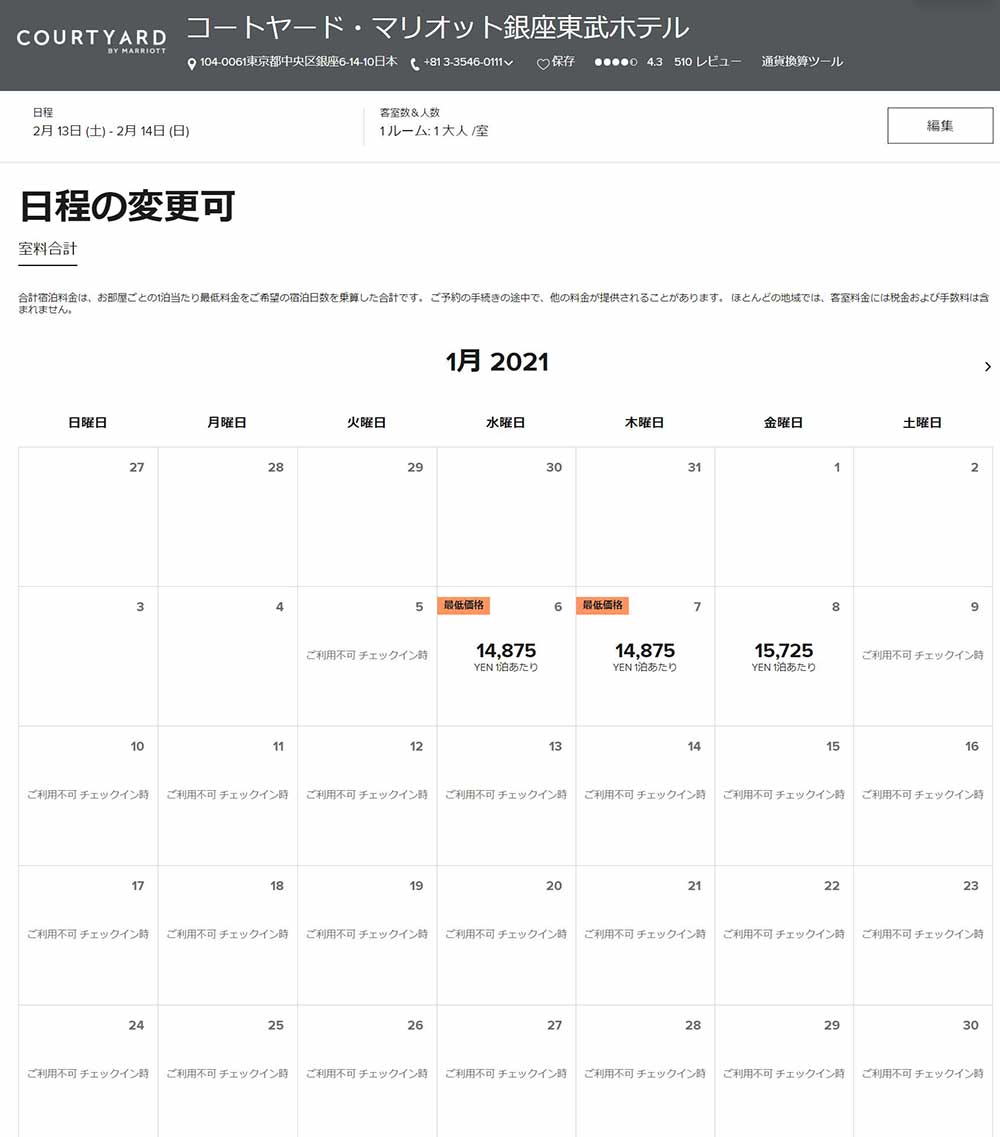Click 最低価格 badge on January 7
This screenshot has height=1137, width=1000.
[603, 605]
